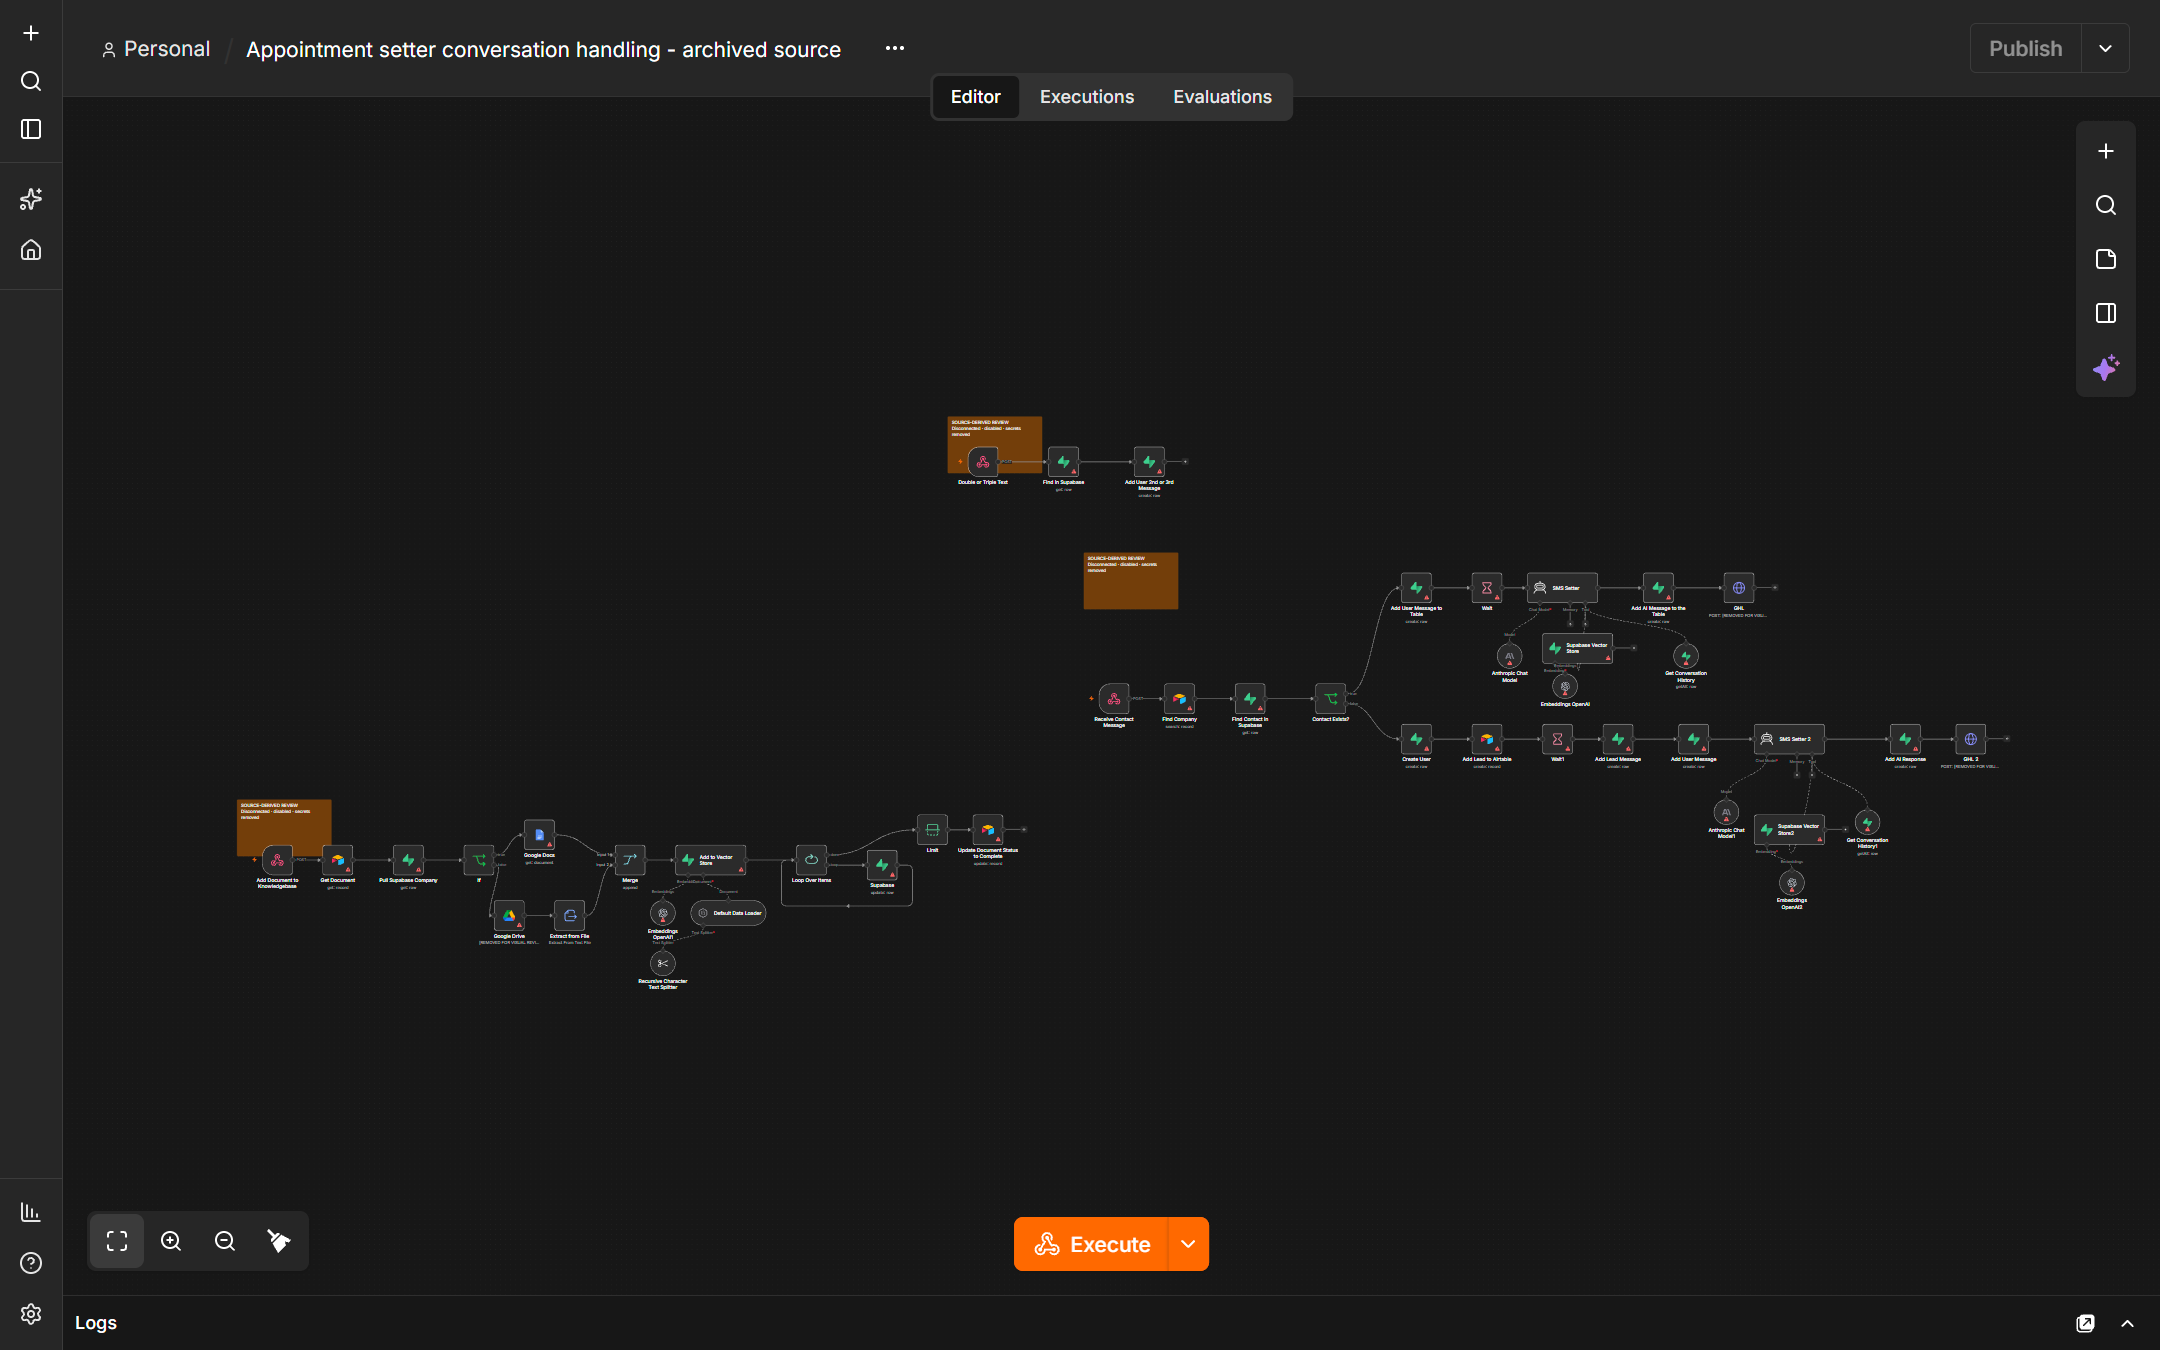Click the Publish button

point(2025,48)
